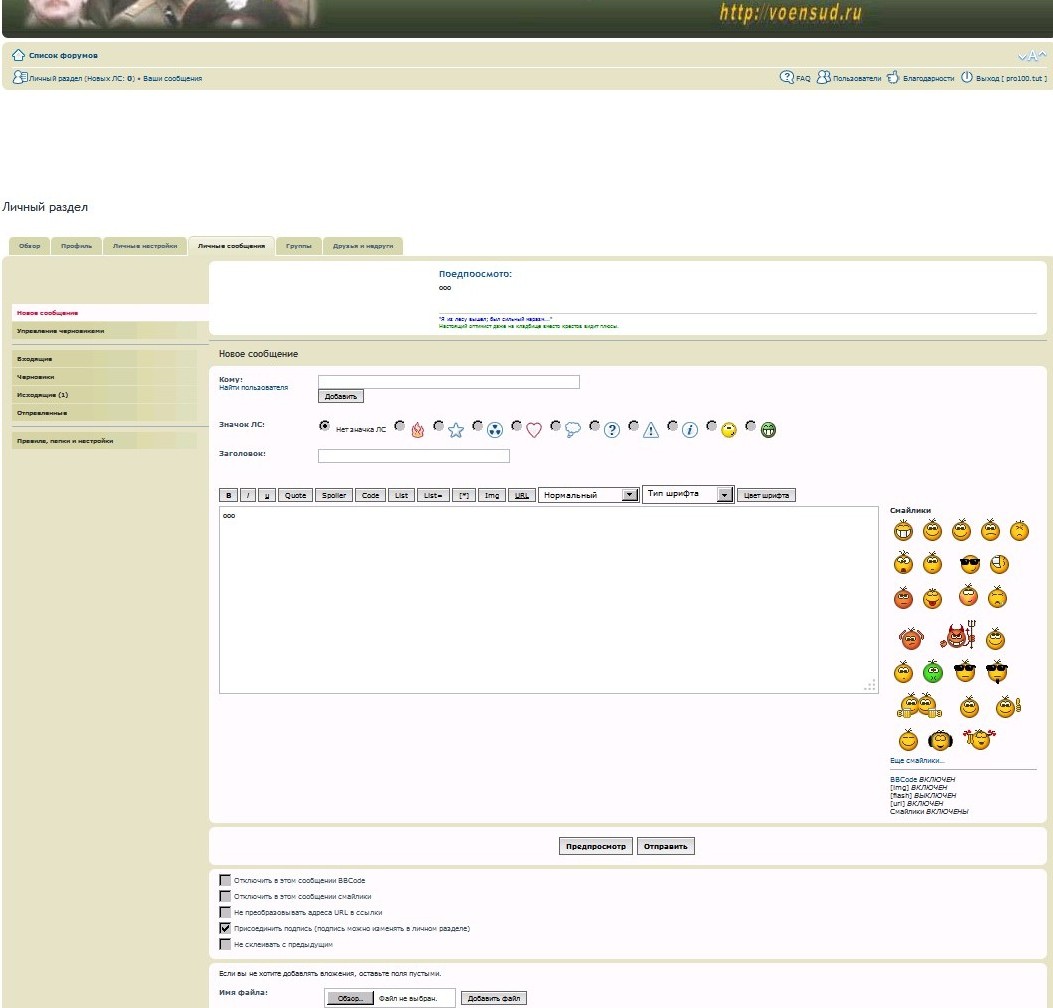Switch to the 'Профиль' tab
Image resolution: width=1053 pixels, height=1008 pixels.
[76, 246]
